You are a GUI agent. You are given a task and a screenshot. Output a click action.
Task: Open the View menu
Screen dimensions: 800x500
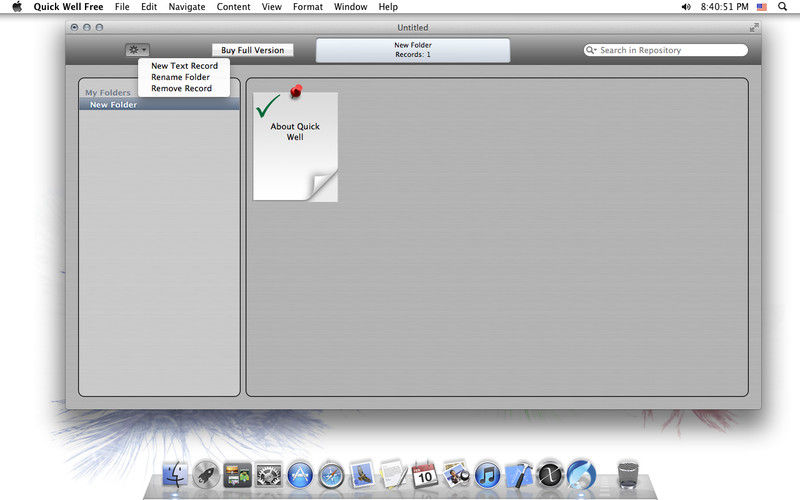(x=271, y=7)
